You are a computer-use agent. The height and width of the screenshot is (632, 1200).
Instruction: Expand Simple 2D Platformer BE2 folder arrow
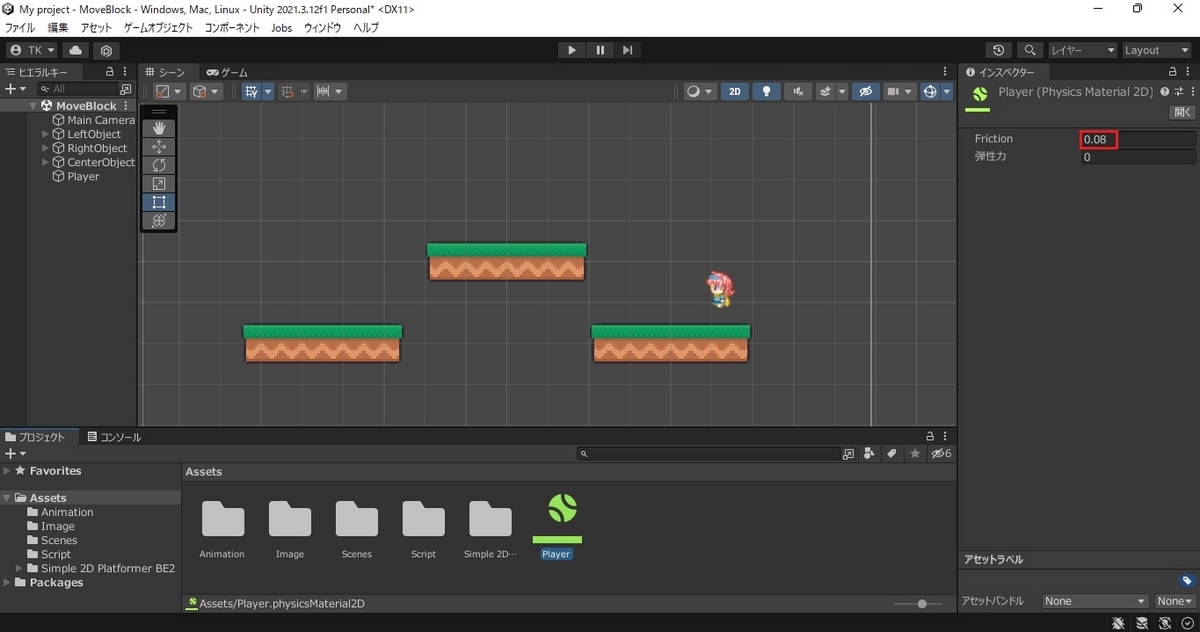pos(19,568)
